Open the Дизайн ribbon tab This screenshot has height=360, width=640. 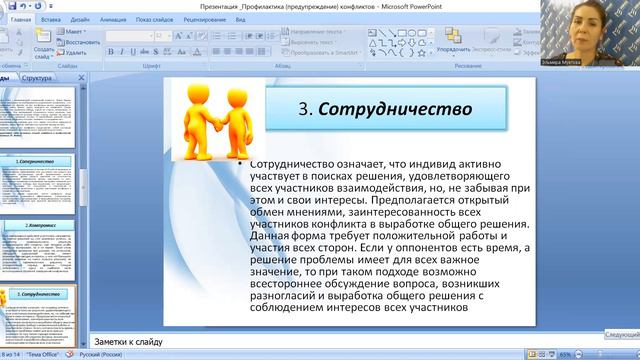tap(80, 19)
